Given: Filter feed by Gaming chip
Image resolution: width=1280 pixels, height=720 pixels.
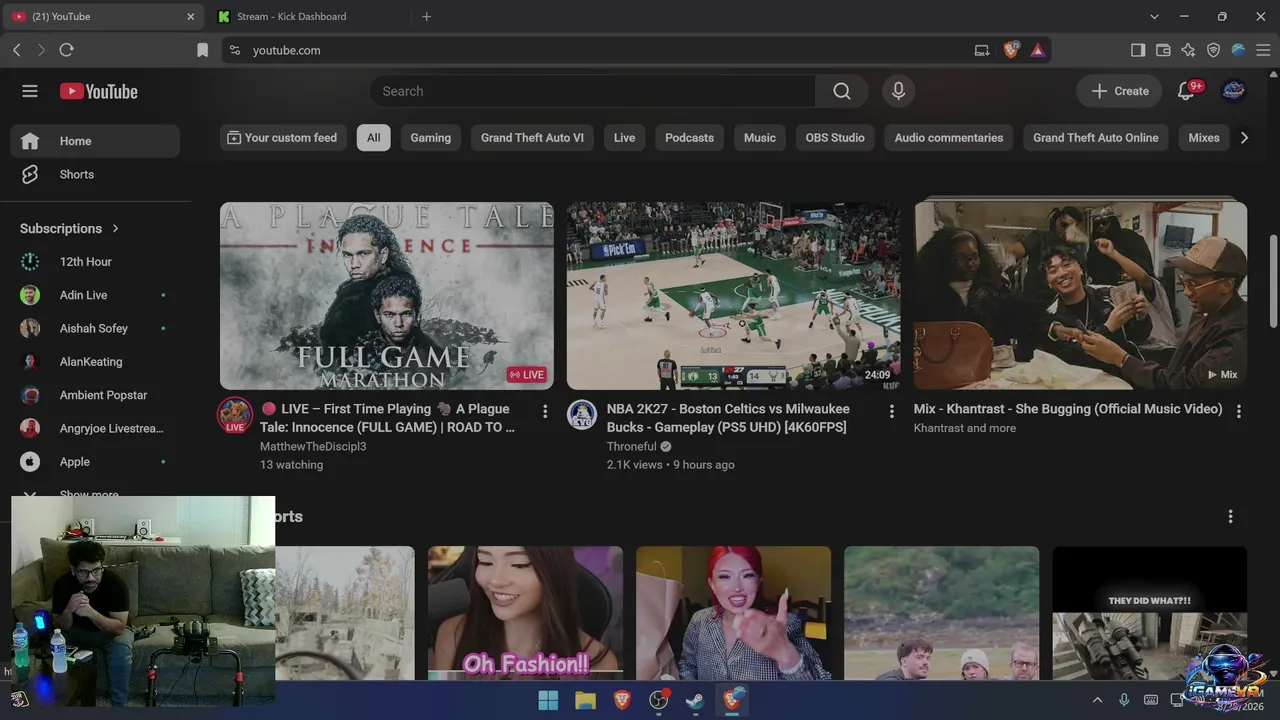Looking at the screenshot, I should [x=431, y=138].
